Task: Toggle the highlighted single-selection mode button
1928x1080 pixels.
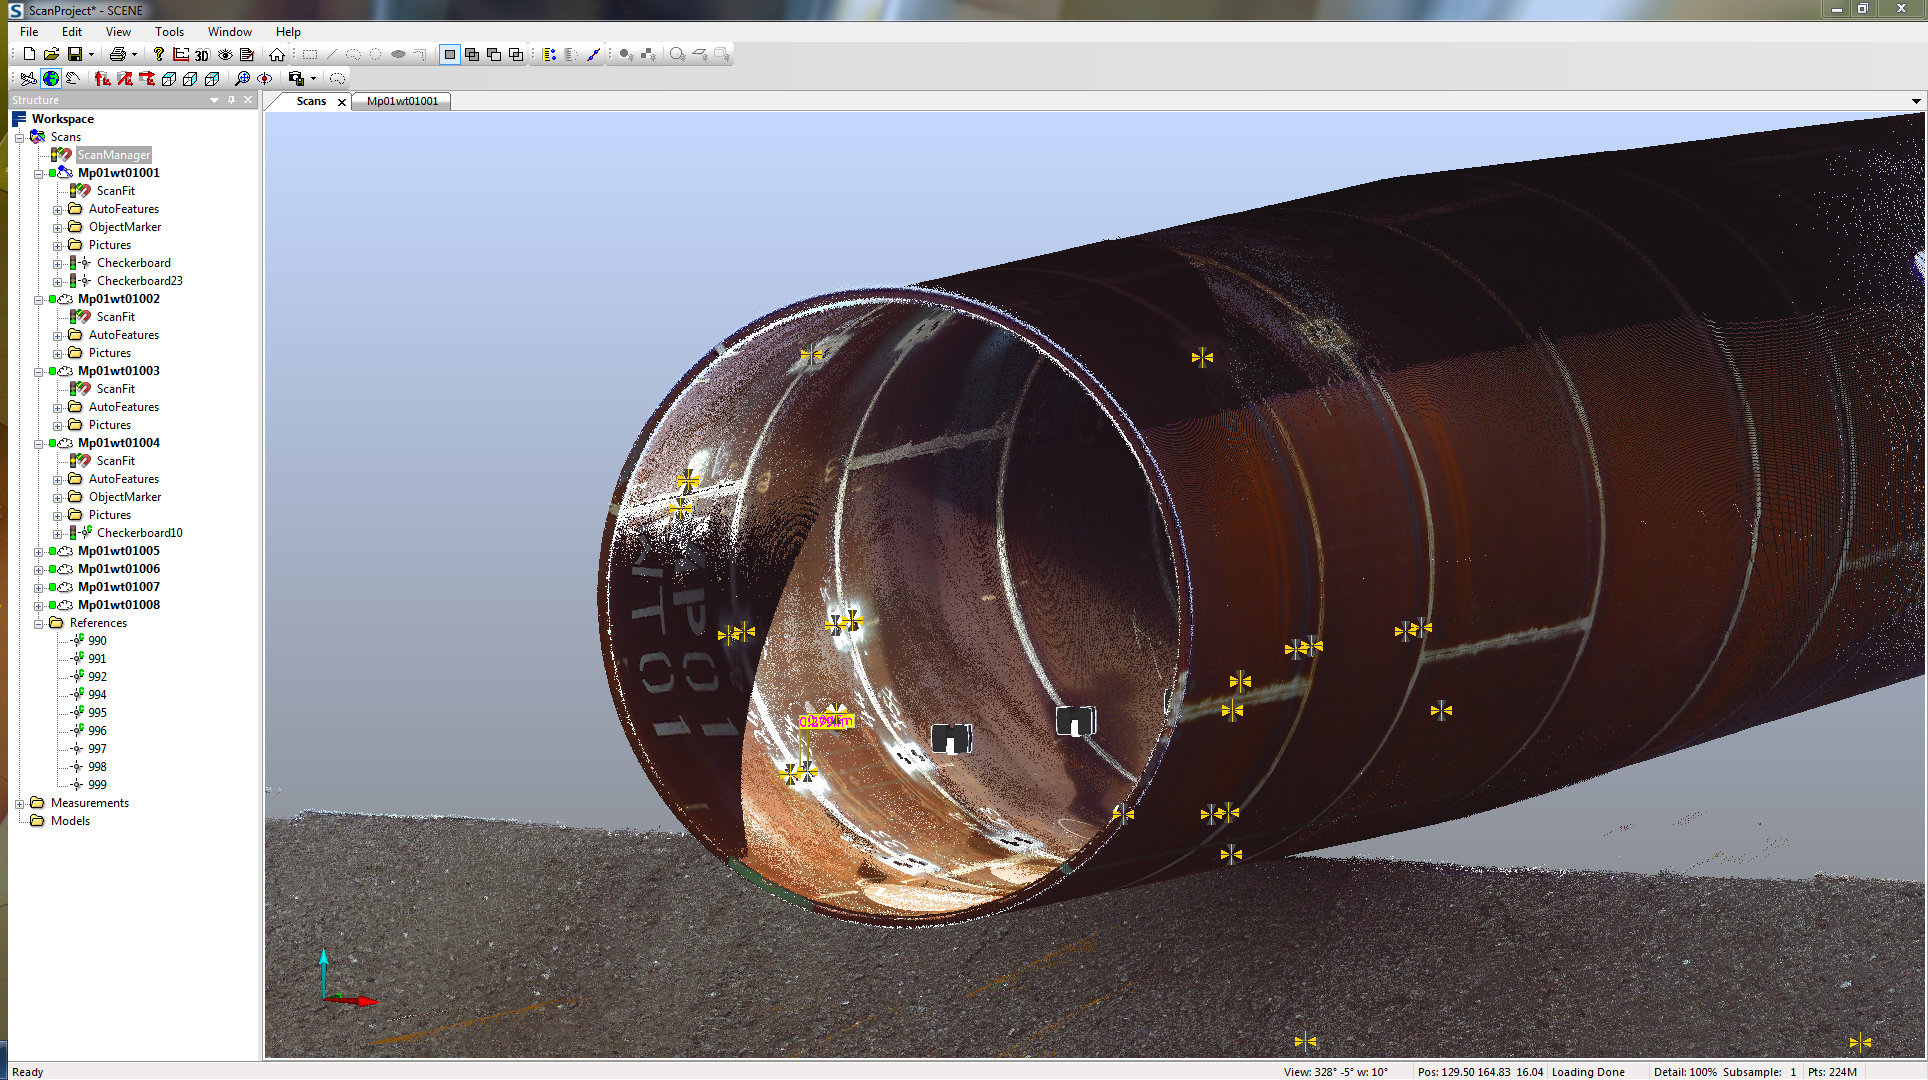Action: click(450, 54)
